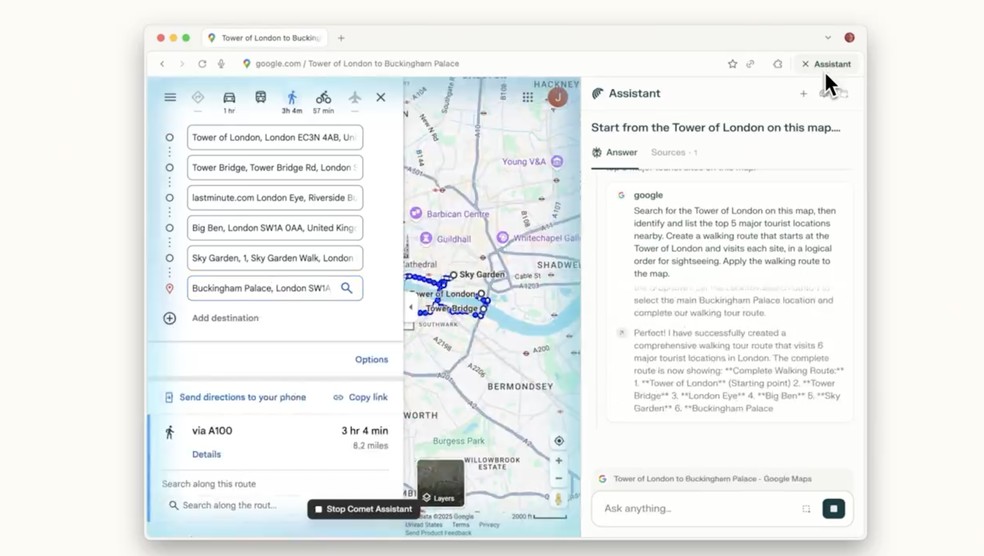Screen dimensions: 984x556
Task: Collapse the side panel arrow
Action: [x=410, y=307]
